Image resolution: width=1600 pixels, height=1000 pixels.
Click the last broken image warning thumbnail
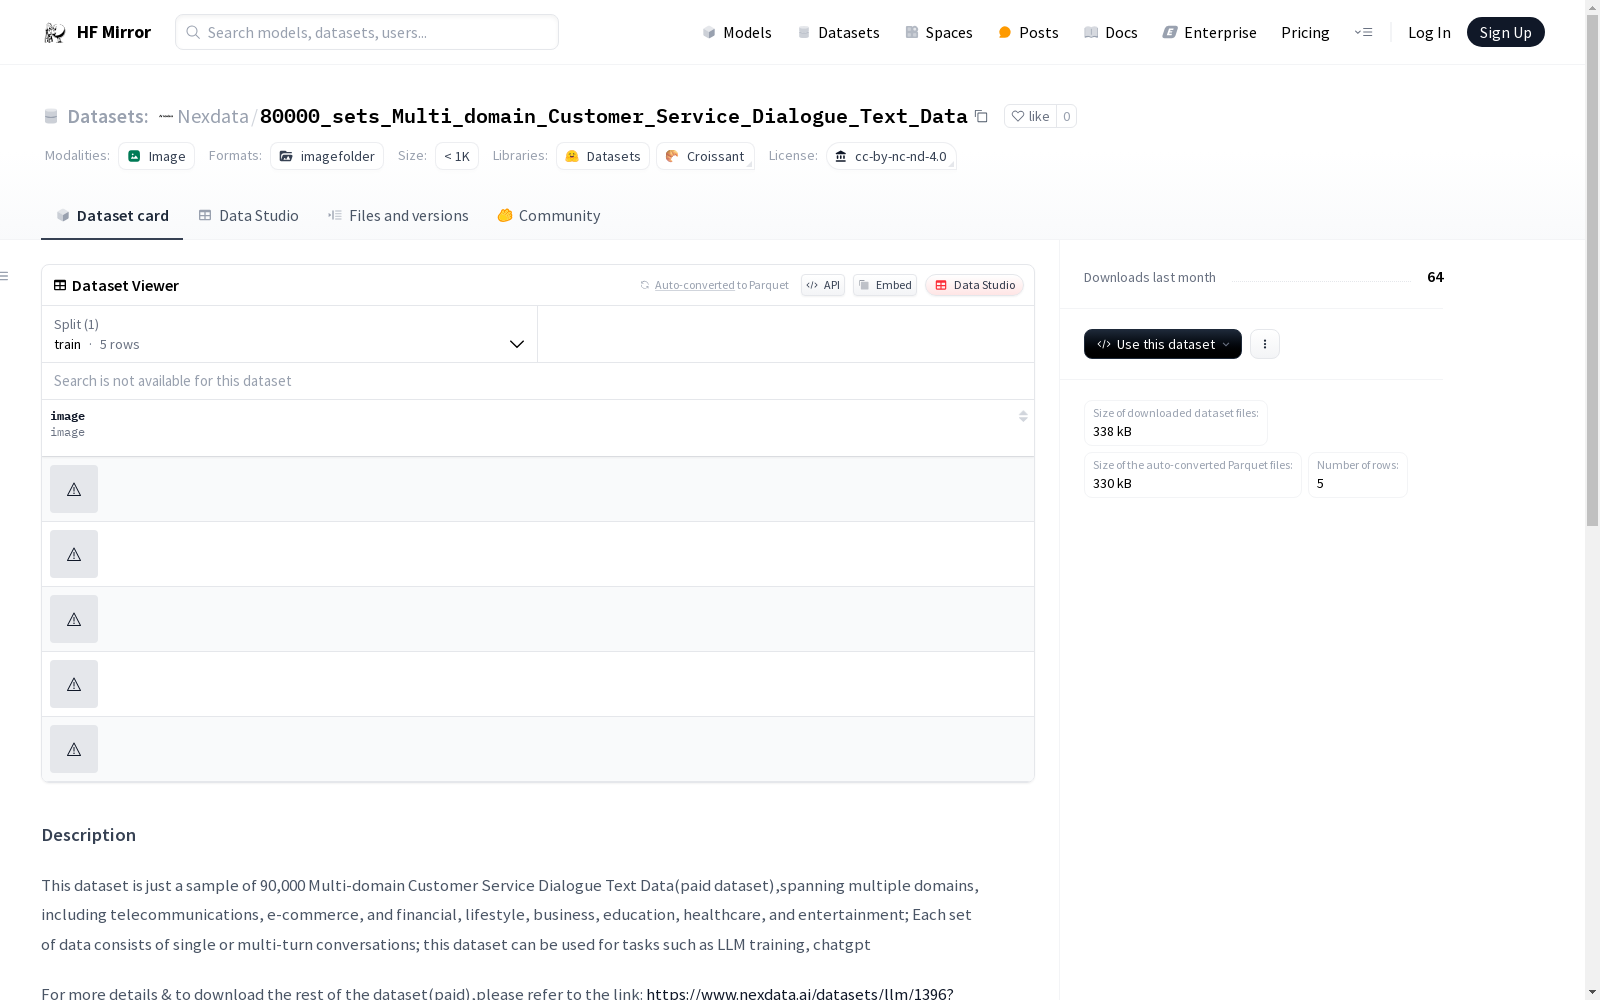[x=74, y=749]
